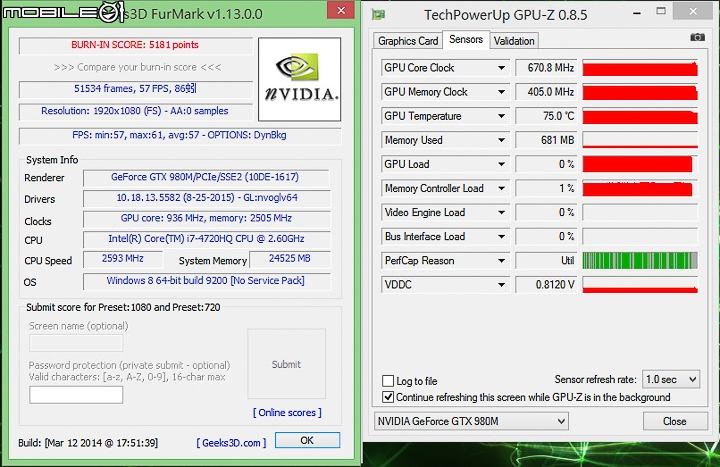Click the VDDC voltage graph
This screenshot has height=467, width=720.
pos(640,285)
